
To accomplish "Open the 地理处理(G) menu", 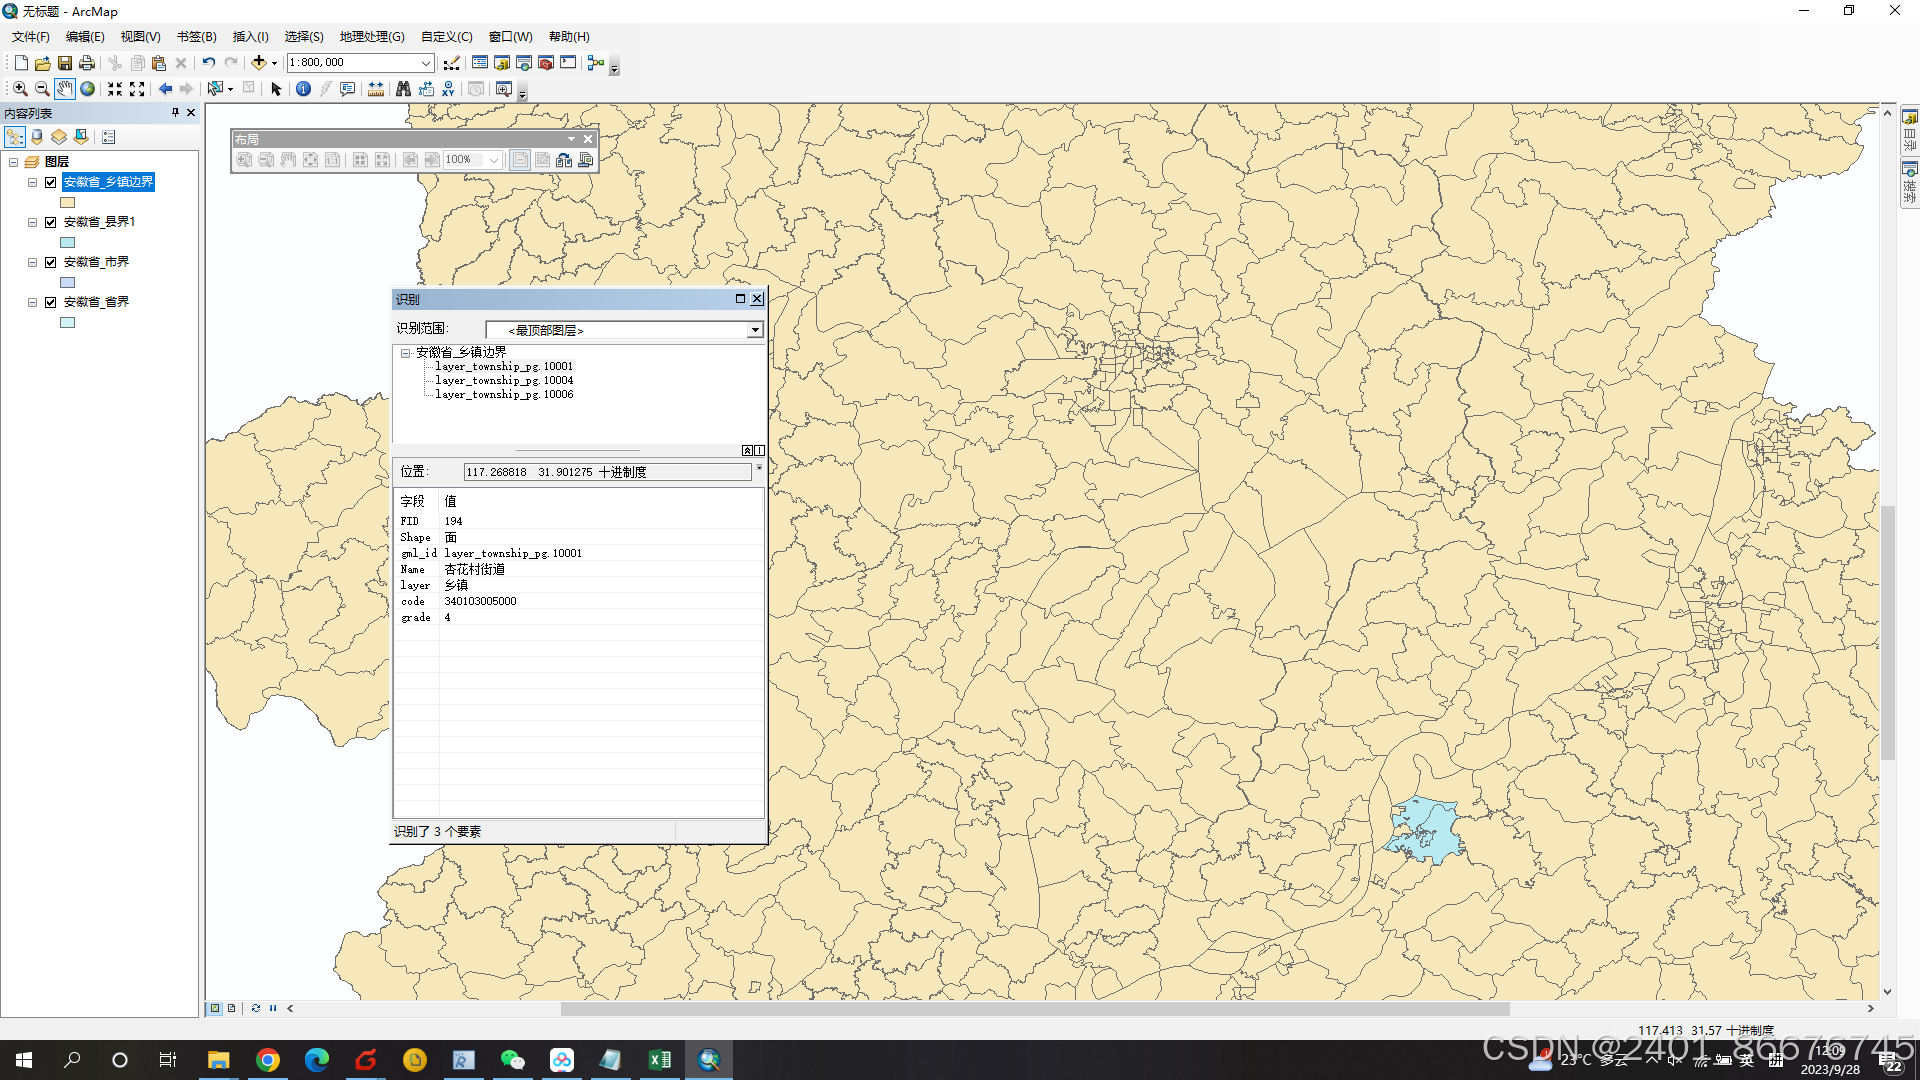I will (x=371, y=37).
